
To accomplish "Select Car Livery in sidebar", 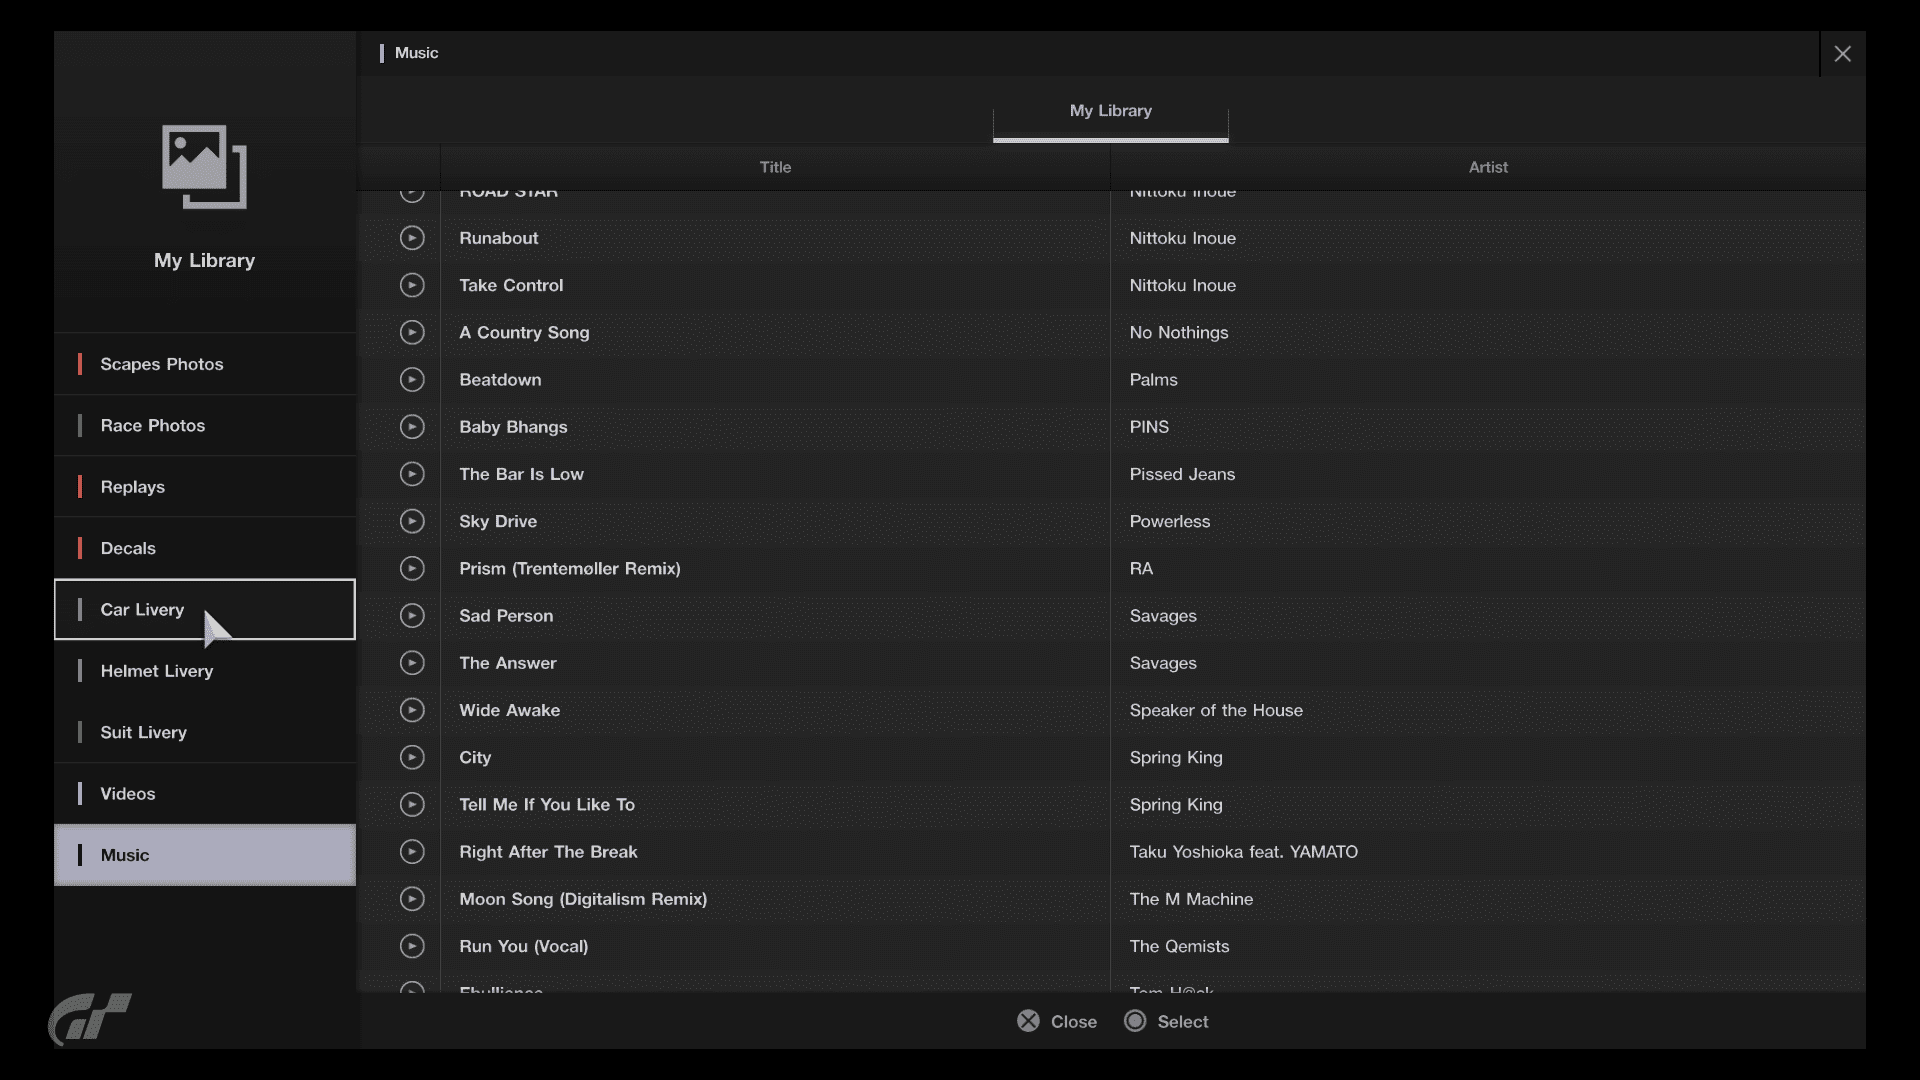I will 205,609.
